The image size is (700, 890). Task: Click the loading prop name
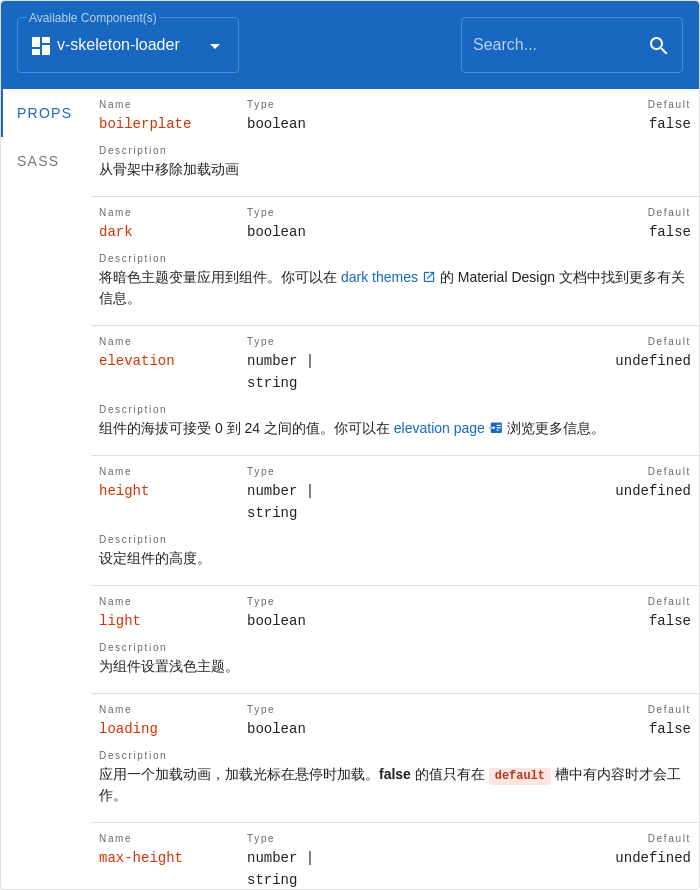tap(128, 728)
